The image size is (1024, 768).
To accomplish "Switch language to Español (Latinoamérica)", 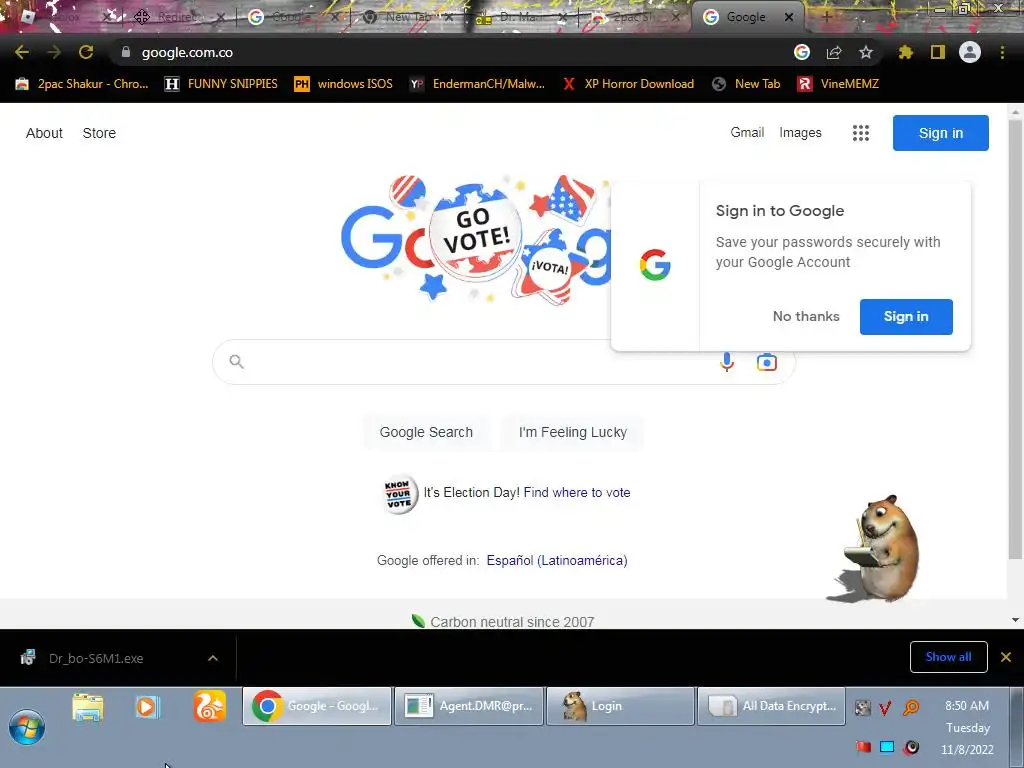I will click(557, 560).
